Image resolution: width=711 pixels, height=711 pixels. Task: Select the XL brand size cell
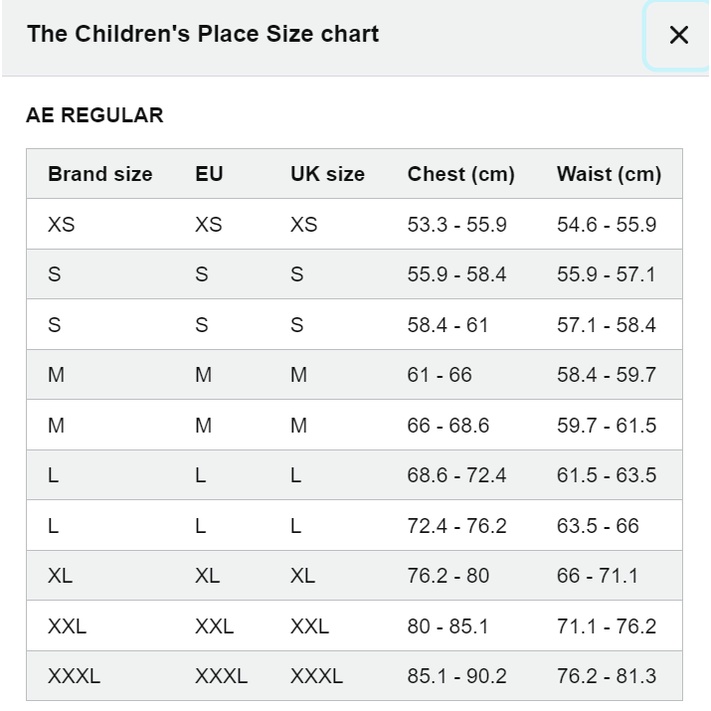[60, 576]
